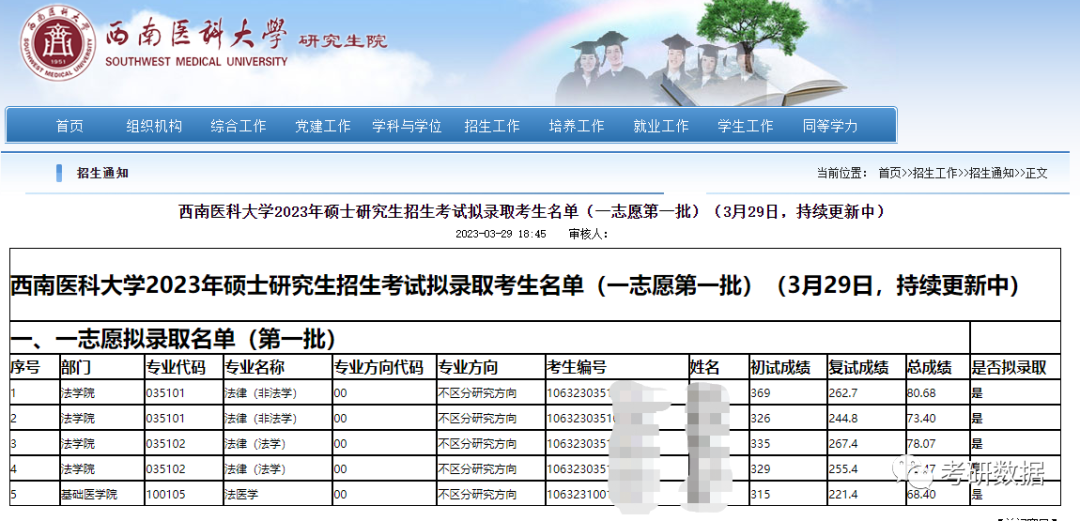This screenshot has width=1080, height=521.
Task: Click initial score 369
Action: coord(761,394)
